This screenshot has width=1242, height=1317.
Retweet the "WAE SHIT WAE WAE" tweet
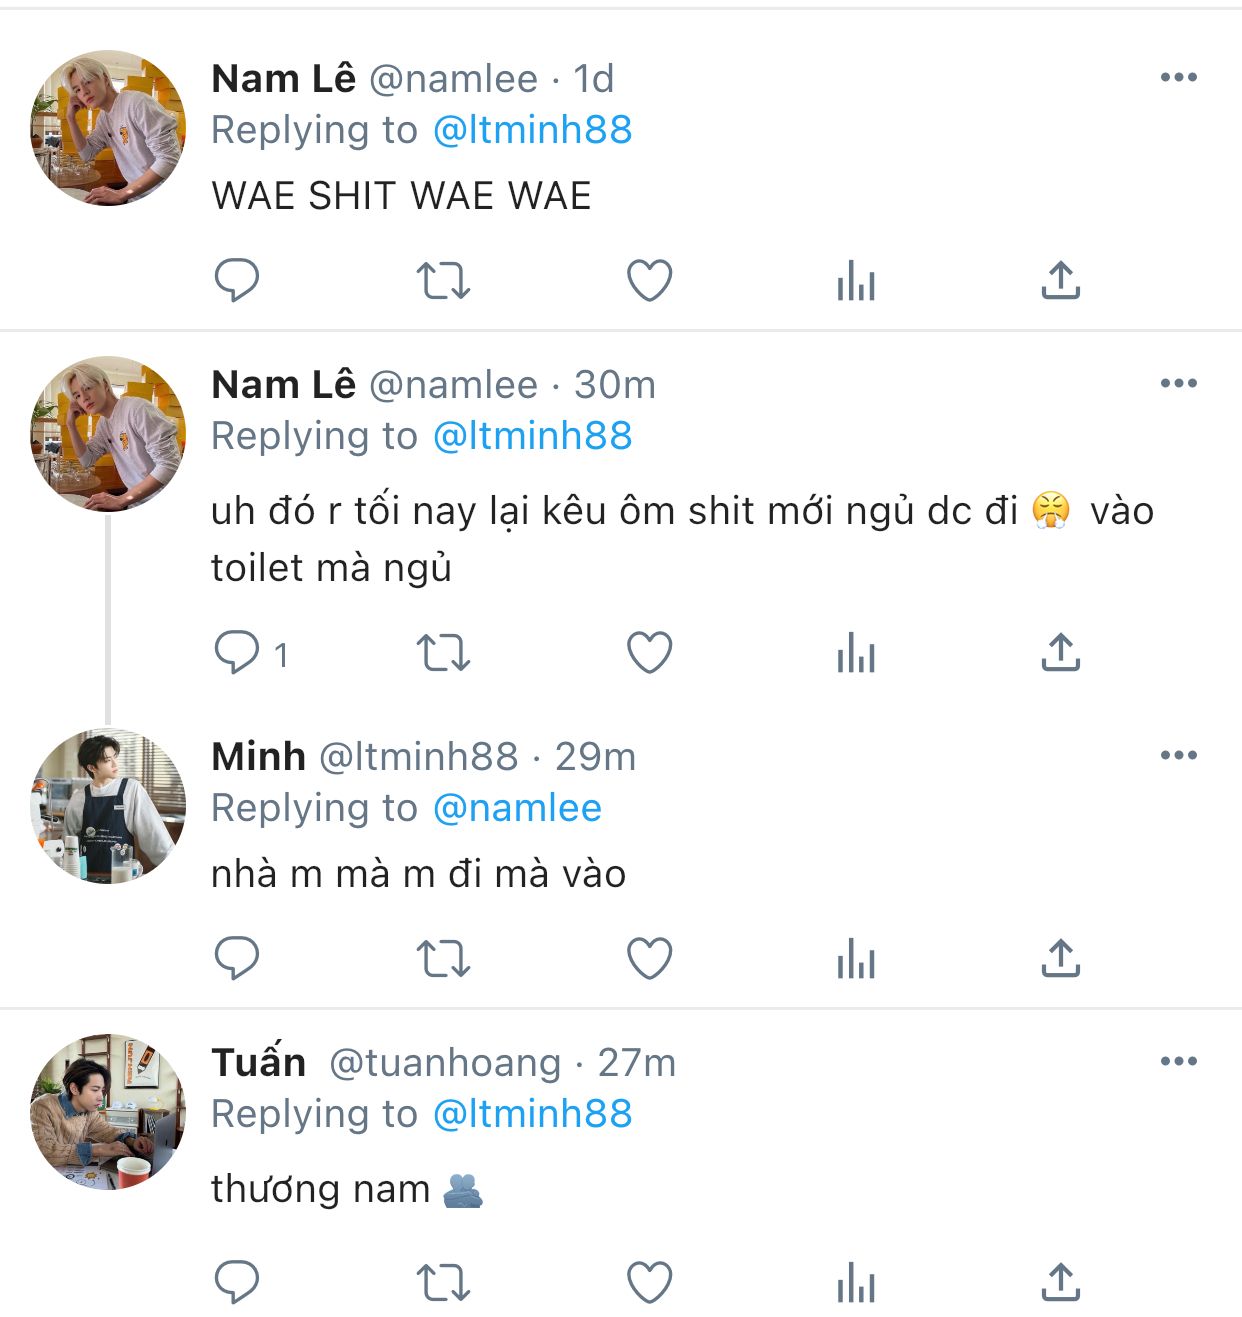tap(443, 280)
